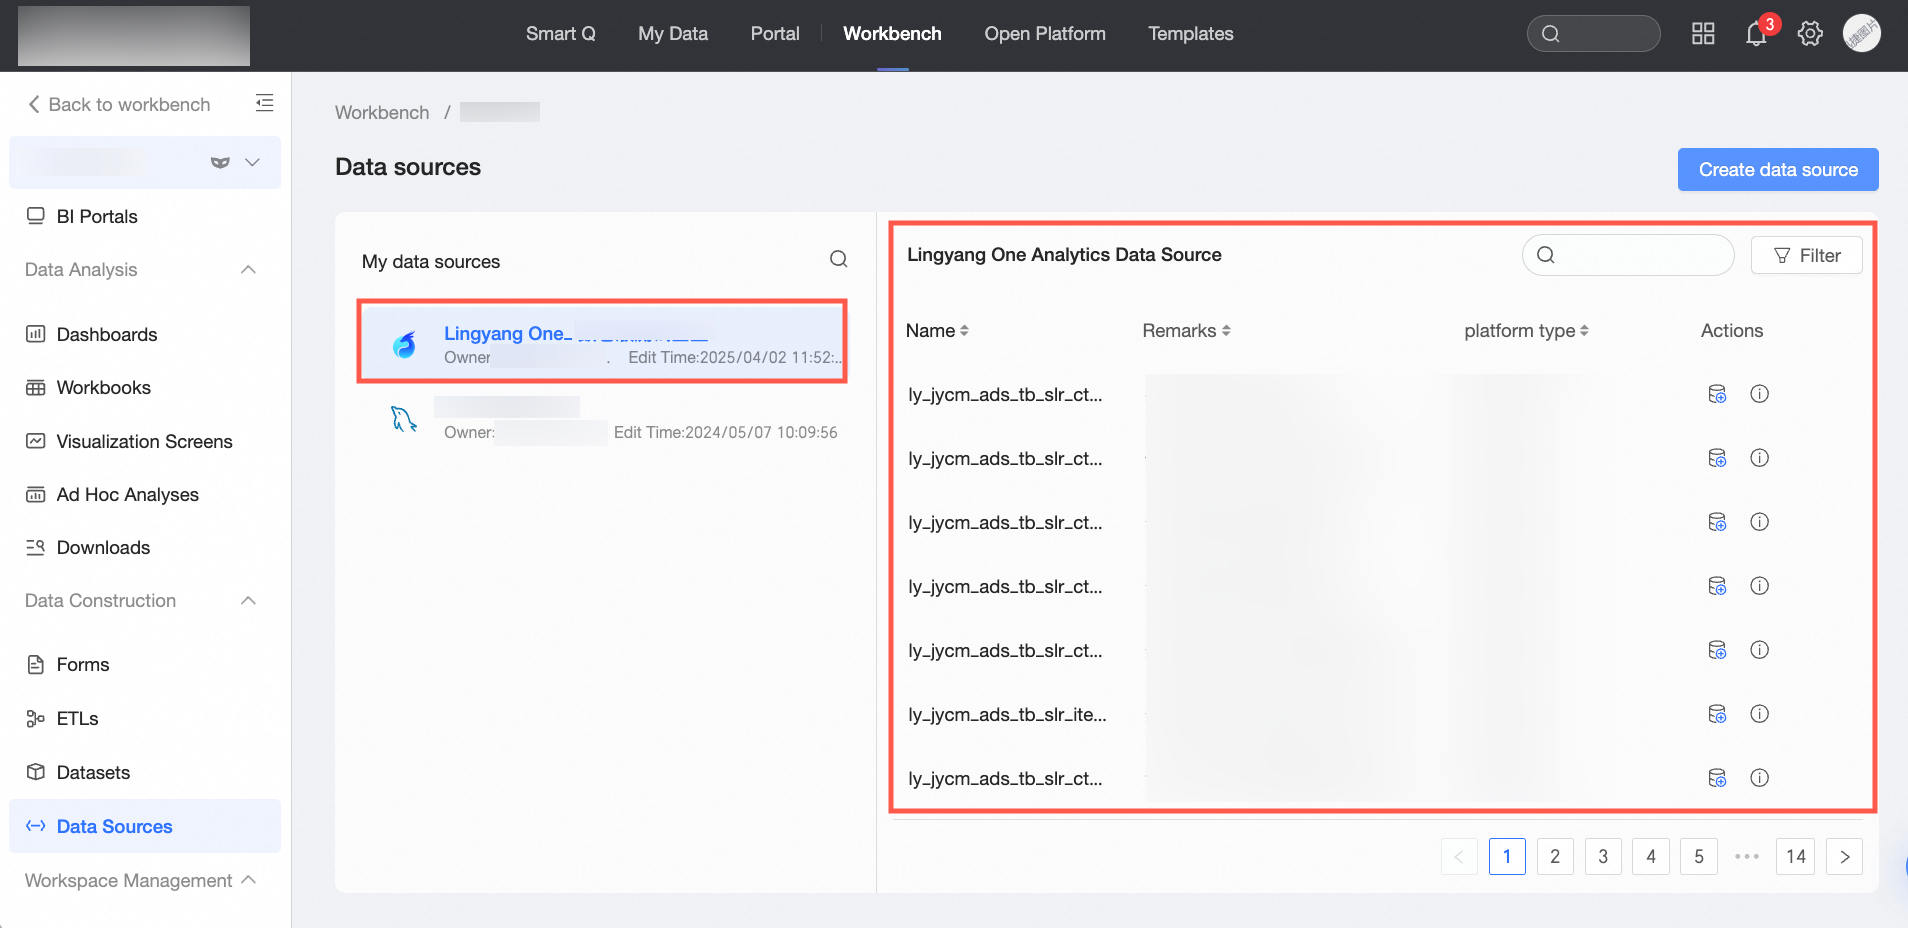This screenshot has width=1908, height=928.
Task: Create dataset from first table row
Action: (1717, 394)
